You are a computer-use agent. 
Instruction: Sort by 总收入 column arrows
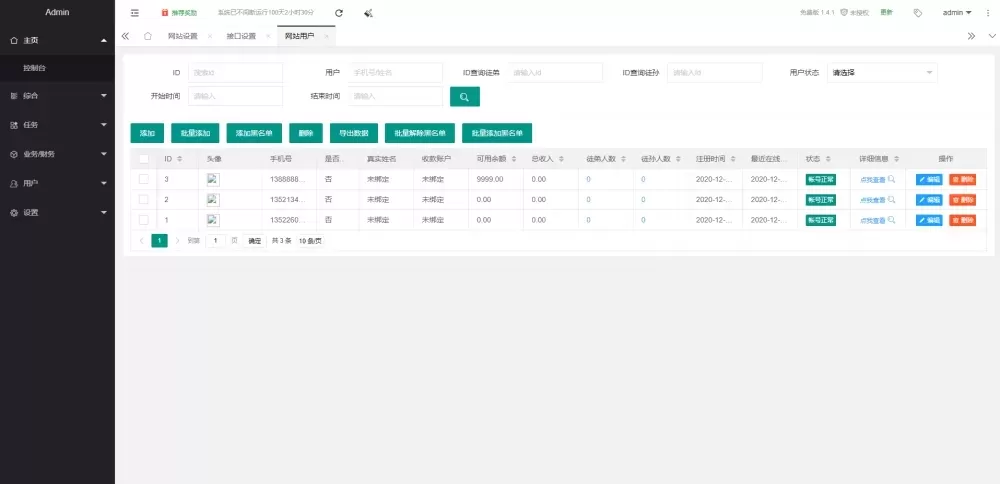click(x=561, y=159)
